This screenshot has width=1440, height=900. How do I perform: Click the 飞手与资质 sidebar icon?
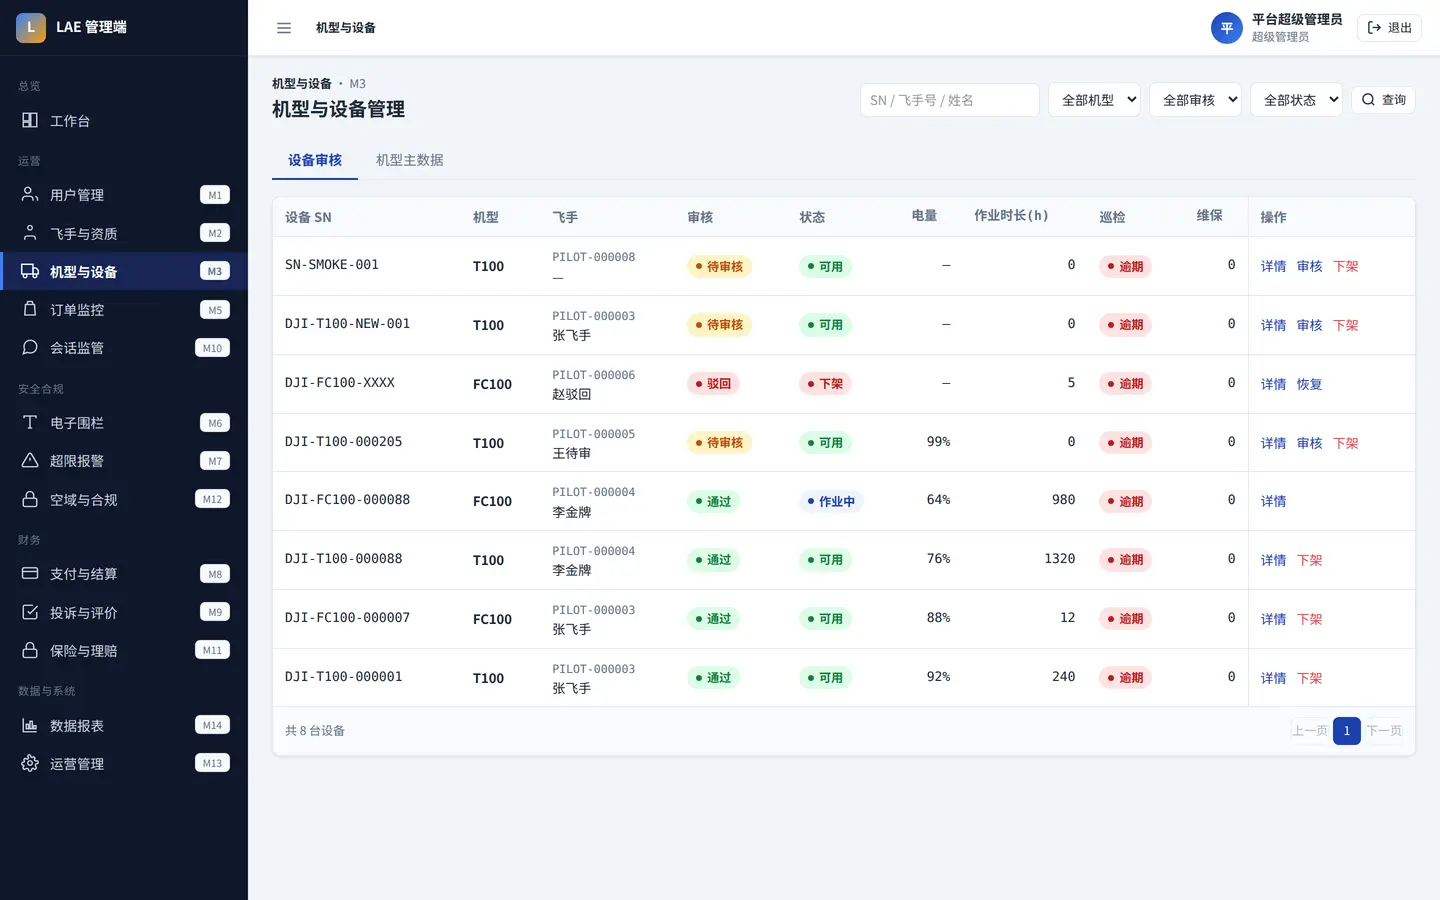(x=30, y=233)
